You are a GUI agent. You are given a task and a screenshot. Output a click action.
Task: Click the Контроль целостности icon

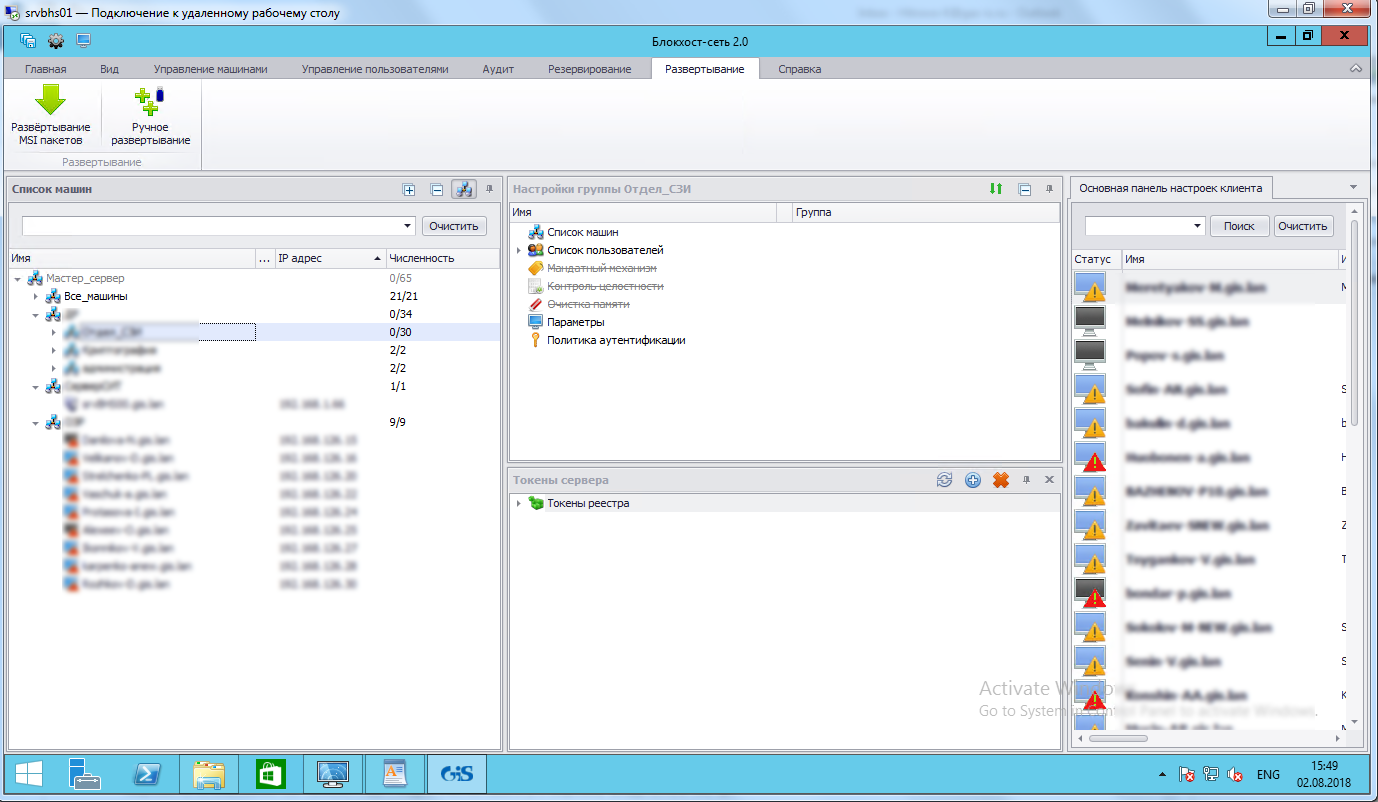[535, 286]
